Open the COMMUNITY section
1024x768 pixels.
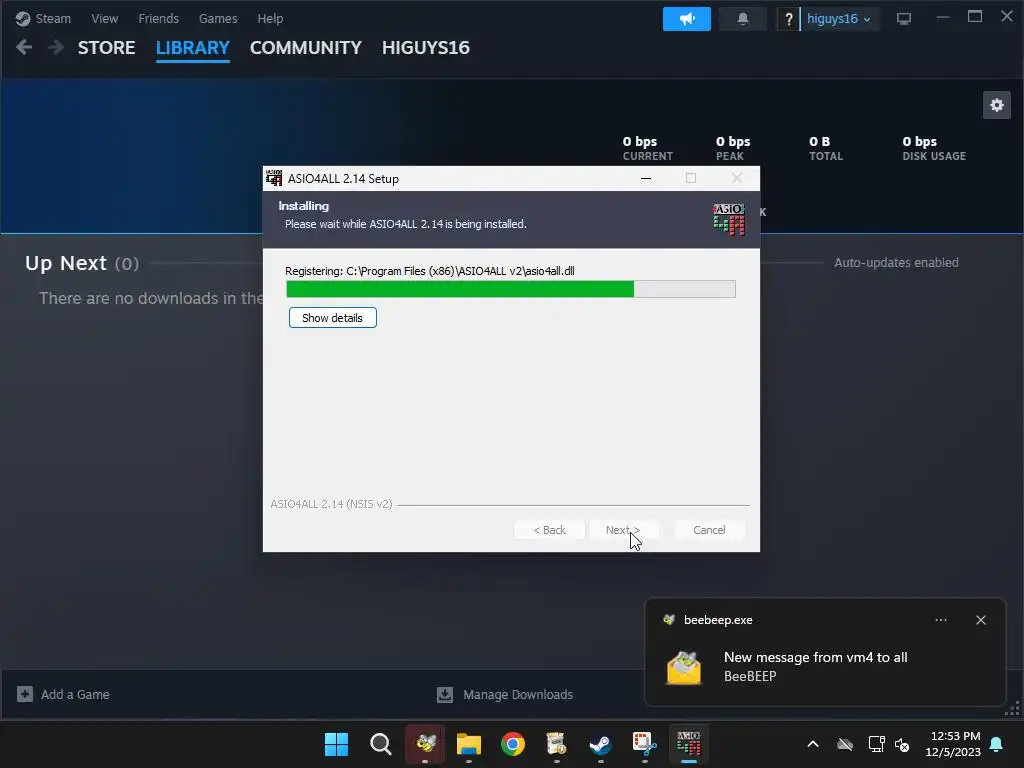(306, 48)
